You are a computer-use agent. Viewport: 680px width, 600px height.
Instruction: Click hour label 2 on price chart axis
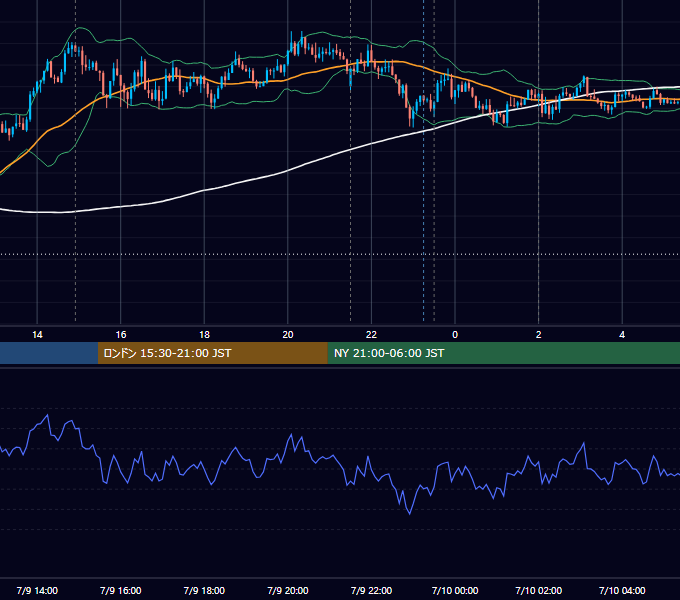(539, 335)
